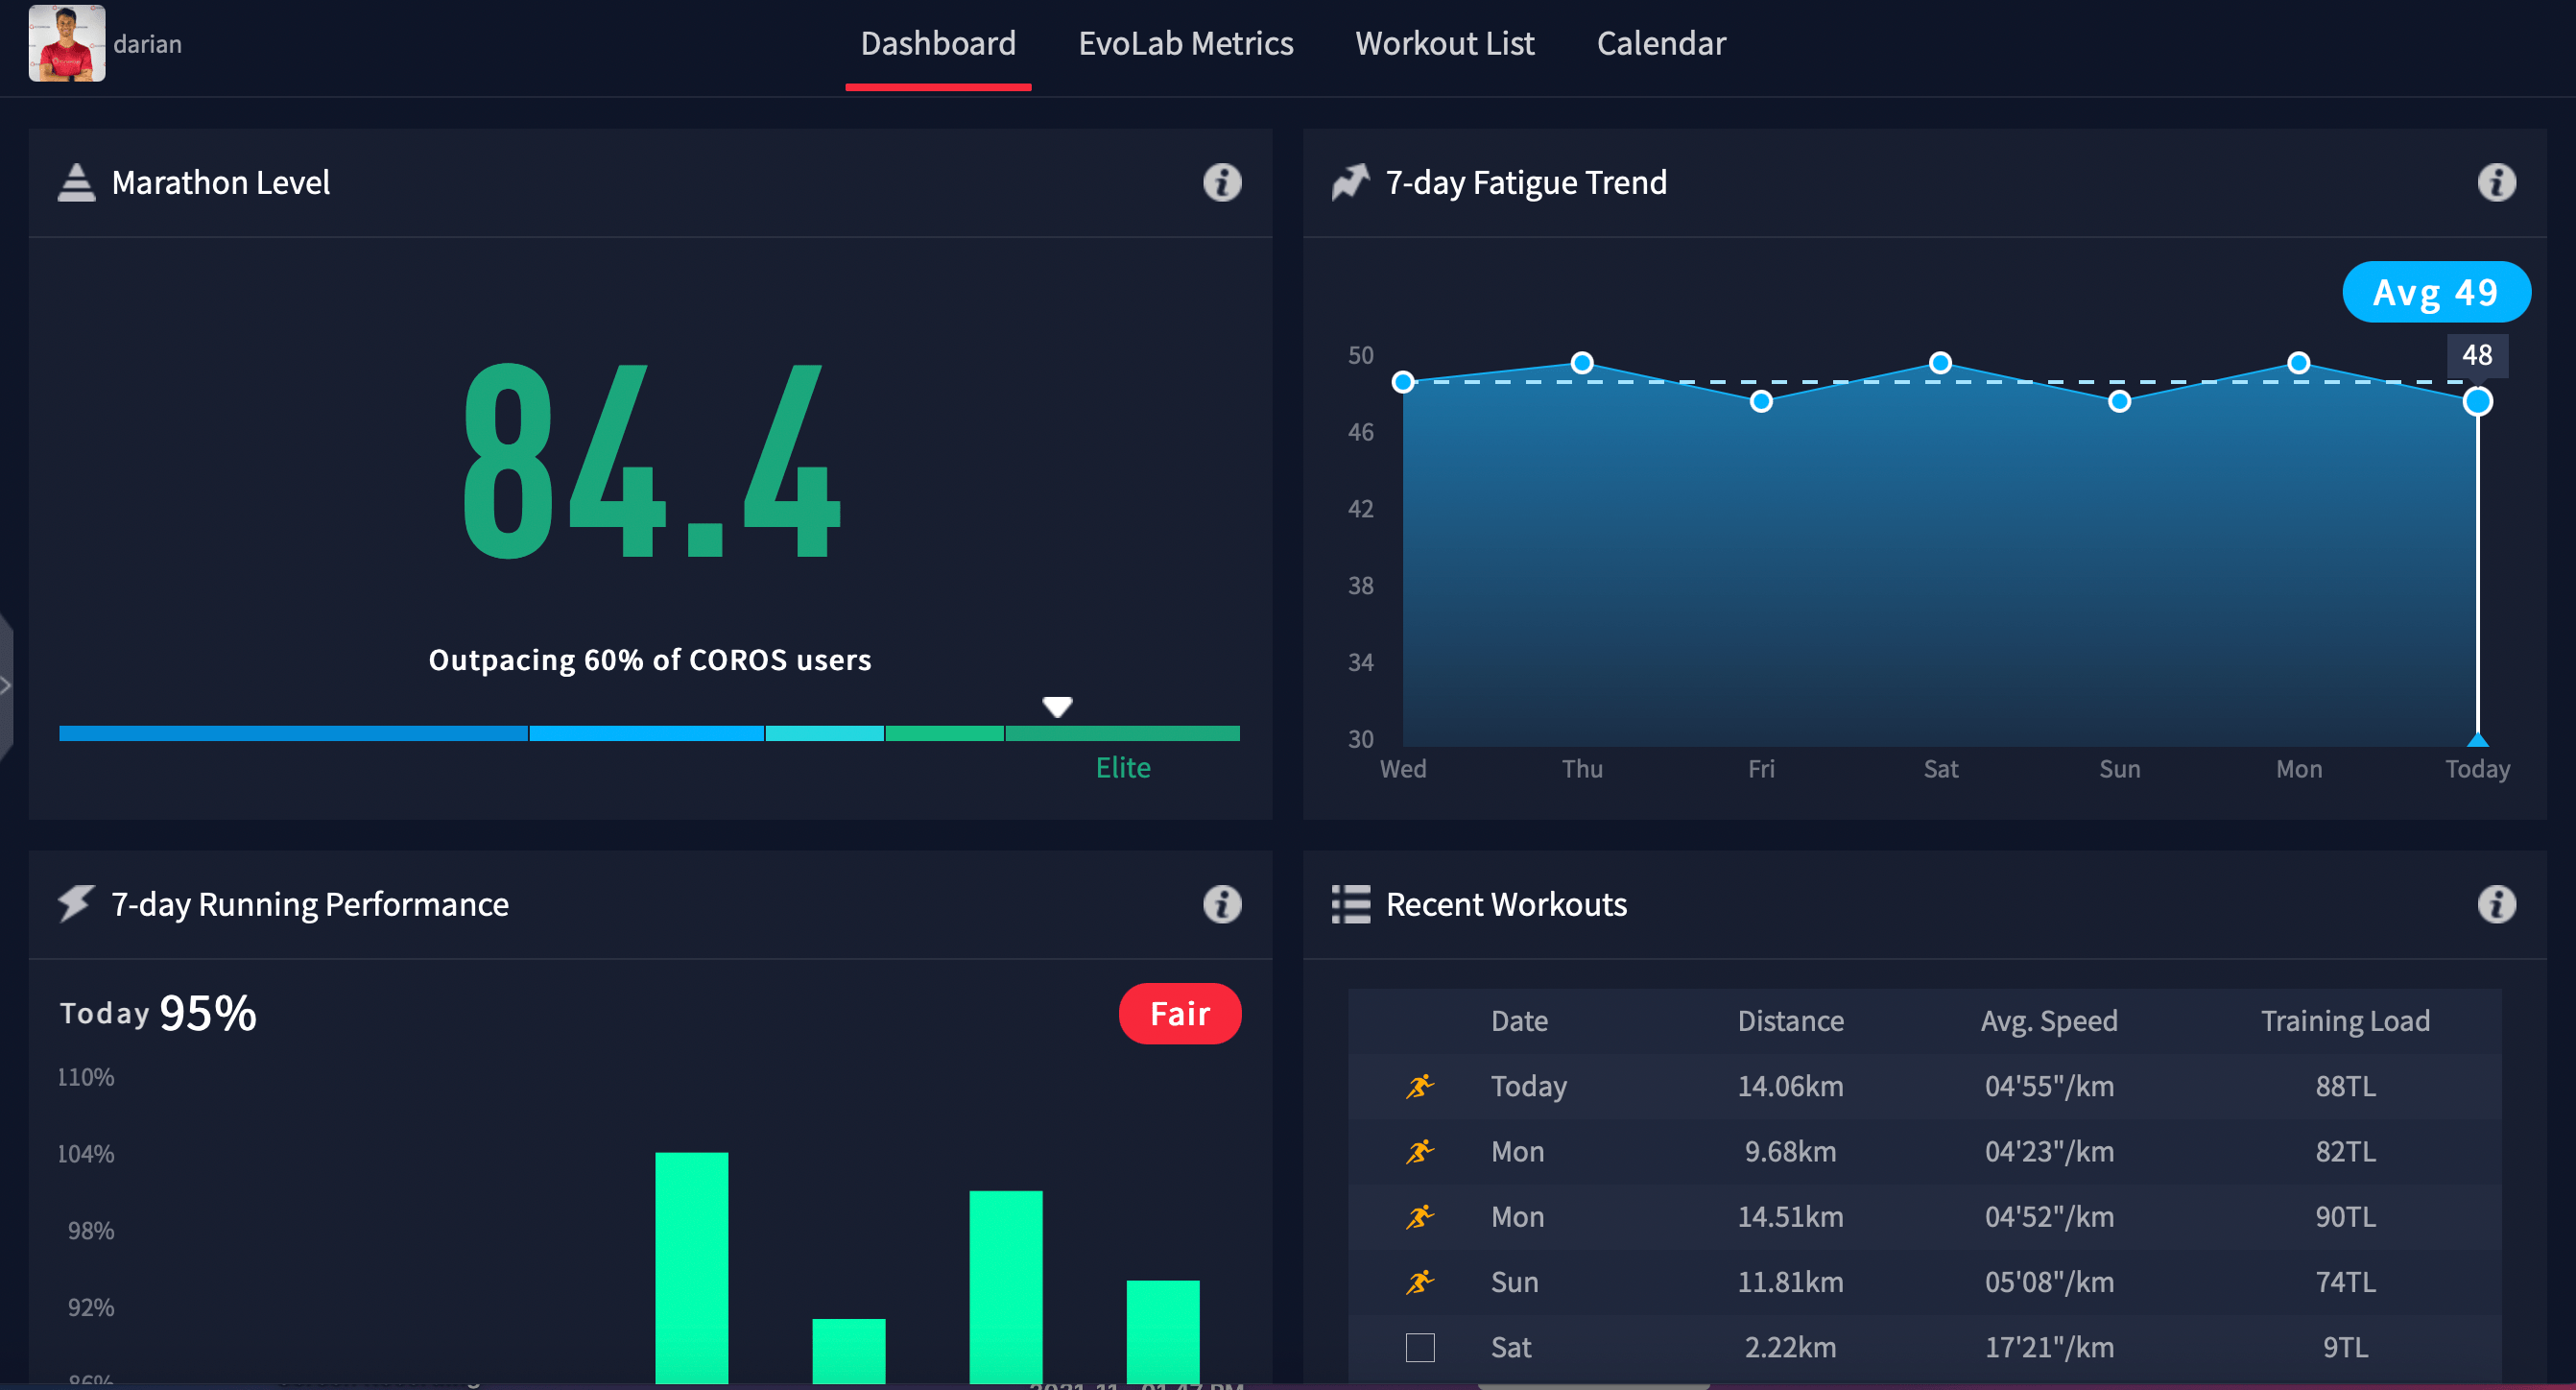This screenshot has width=2576, height=1390.
Task: Open the info tooltip for Marathon Level
Action: [x=1221, y=183]
